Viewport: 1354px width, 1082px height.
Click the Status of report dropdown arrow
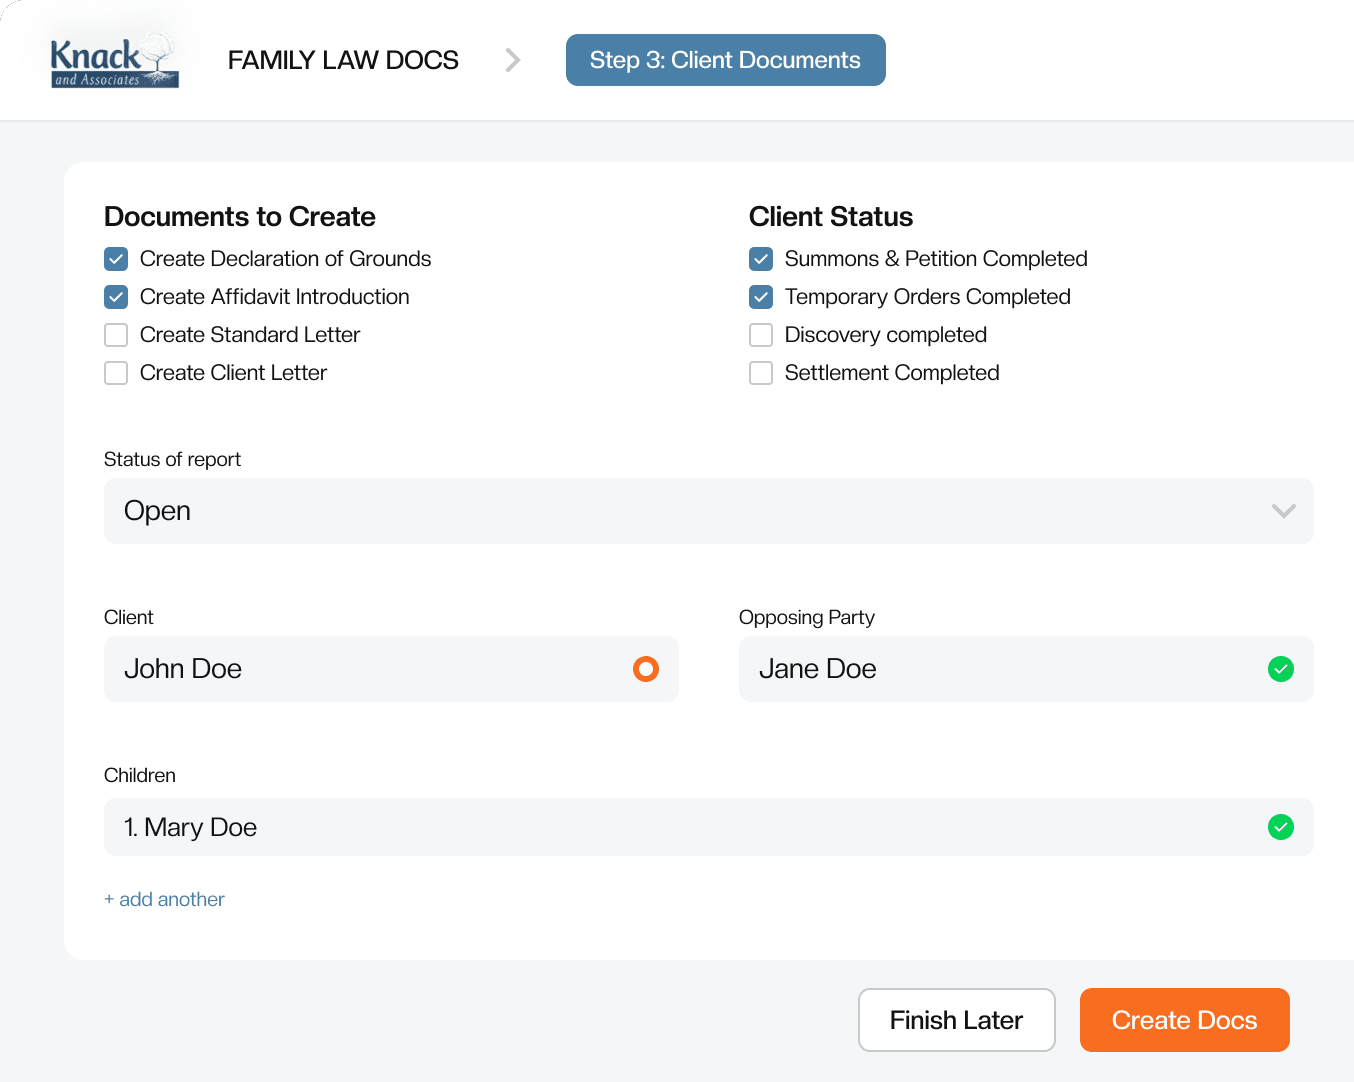[1284, 511]
